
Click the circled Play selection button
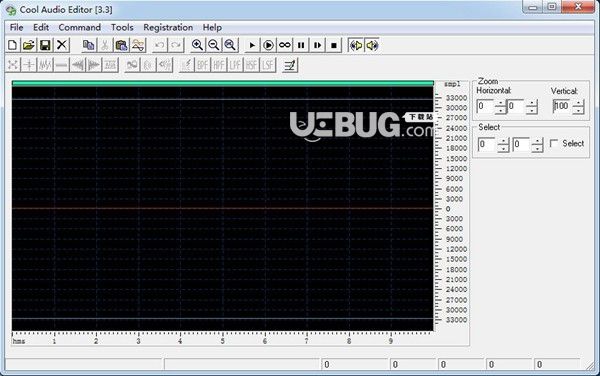268,45
